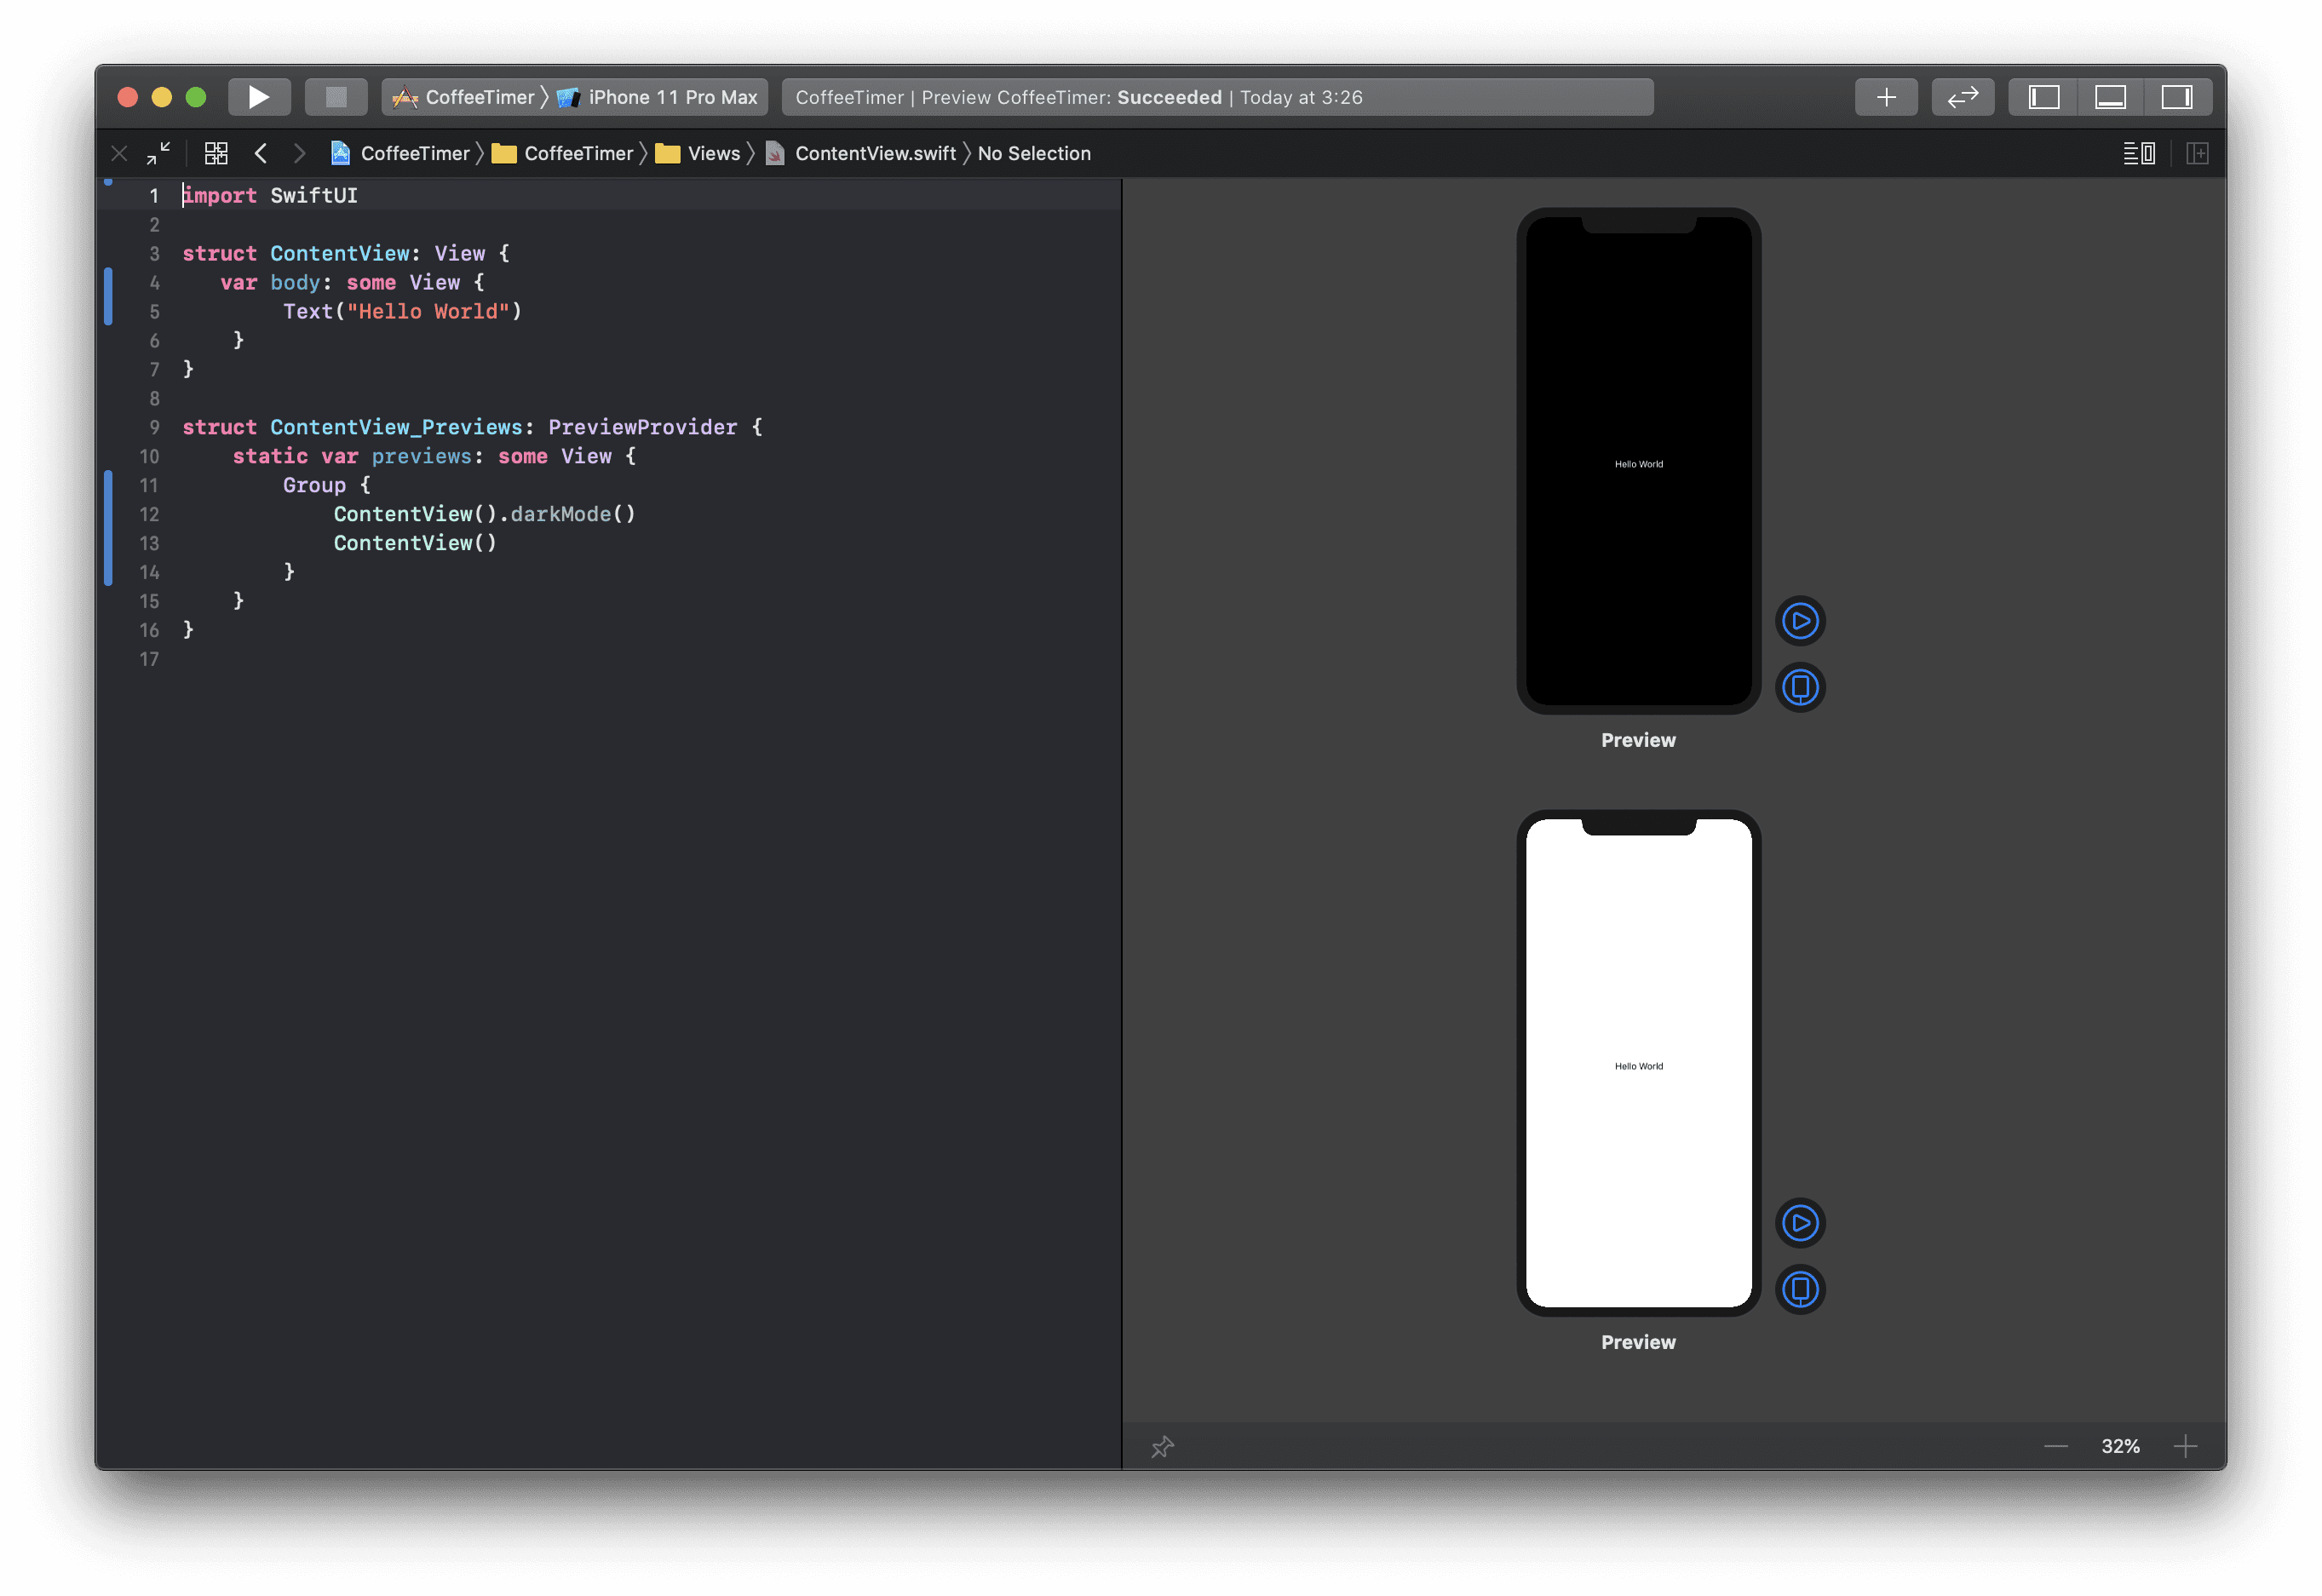Screen dimensions: 2322x1596
Task: Select the ContentView.swift breadcrumb item
Action: click(x=874, y=153)
